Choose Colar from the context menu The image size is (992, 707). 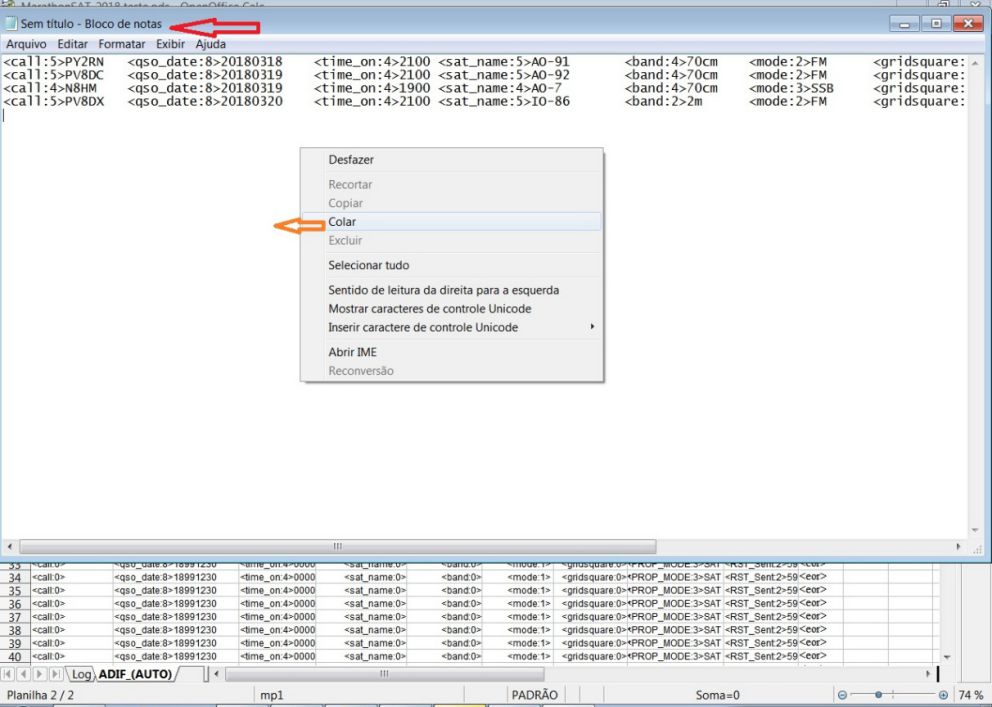(342, 222)
